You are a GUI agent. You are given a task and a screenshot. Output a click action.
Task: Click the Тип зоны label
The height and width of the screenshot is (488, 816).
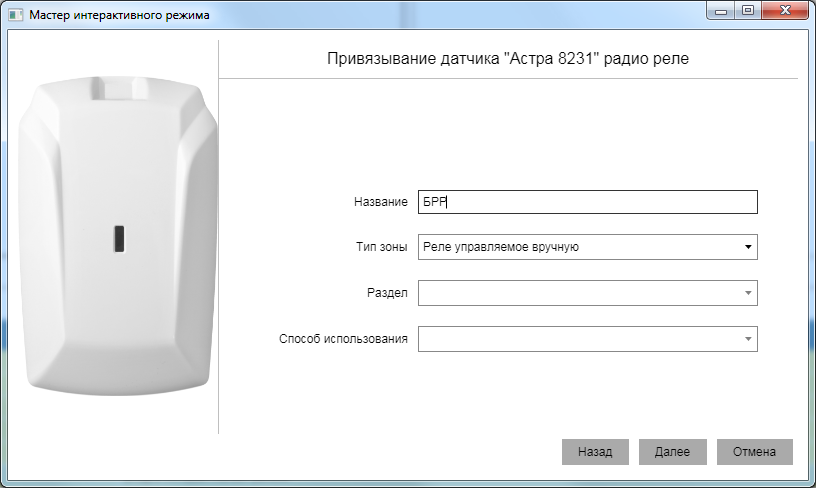coord(381,247)
